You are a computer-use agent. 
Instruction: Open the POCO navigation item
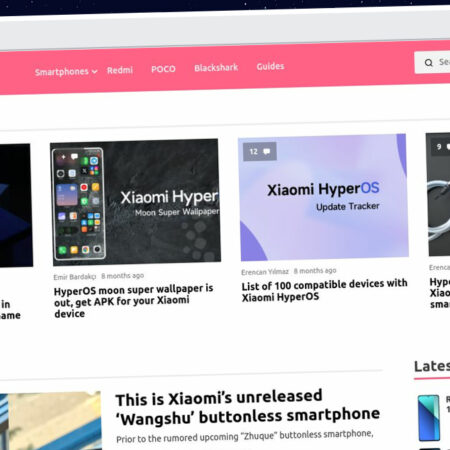(x=163, y=69)
